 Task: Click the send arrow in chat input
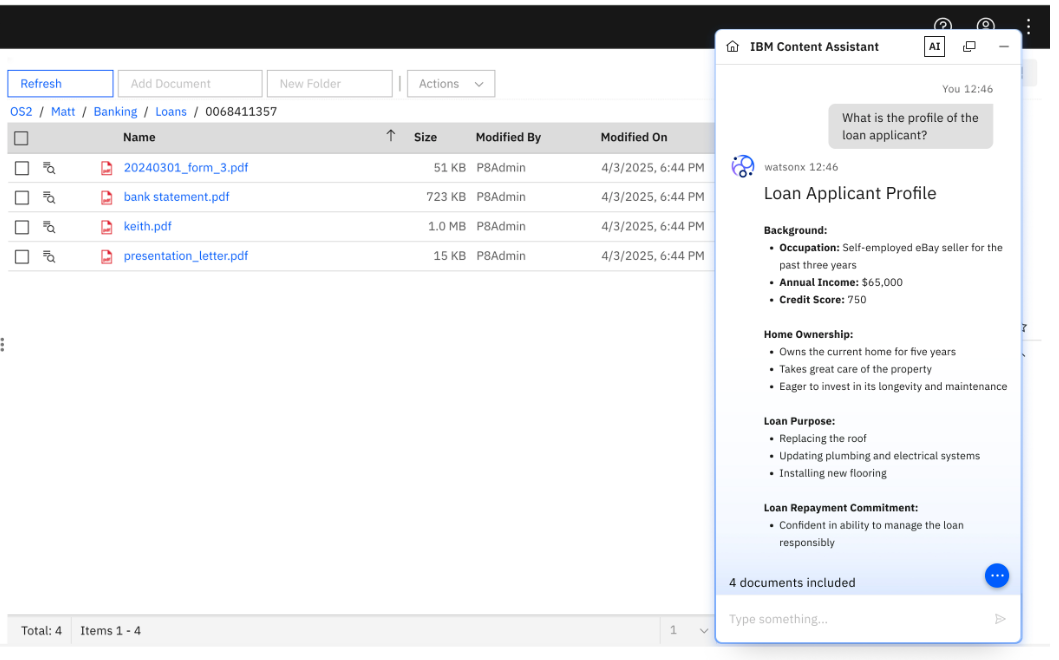pyautogui.click(x=1000, y=619)
